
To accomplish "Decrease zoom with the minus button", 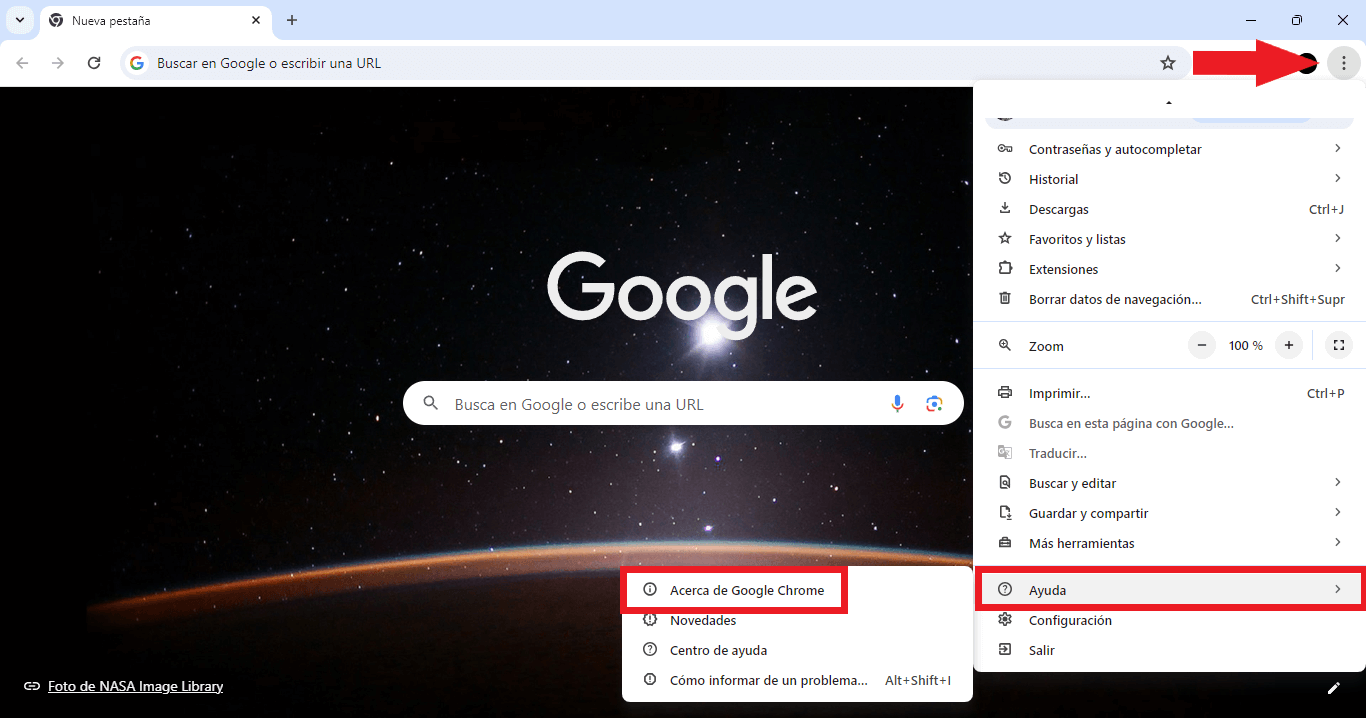I will click(x=1202, y=345).
